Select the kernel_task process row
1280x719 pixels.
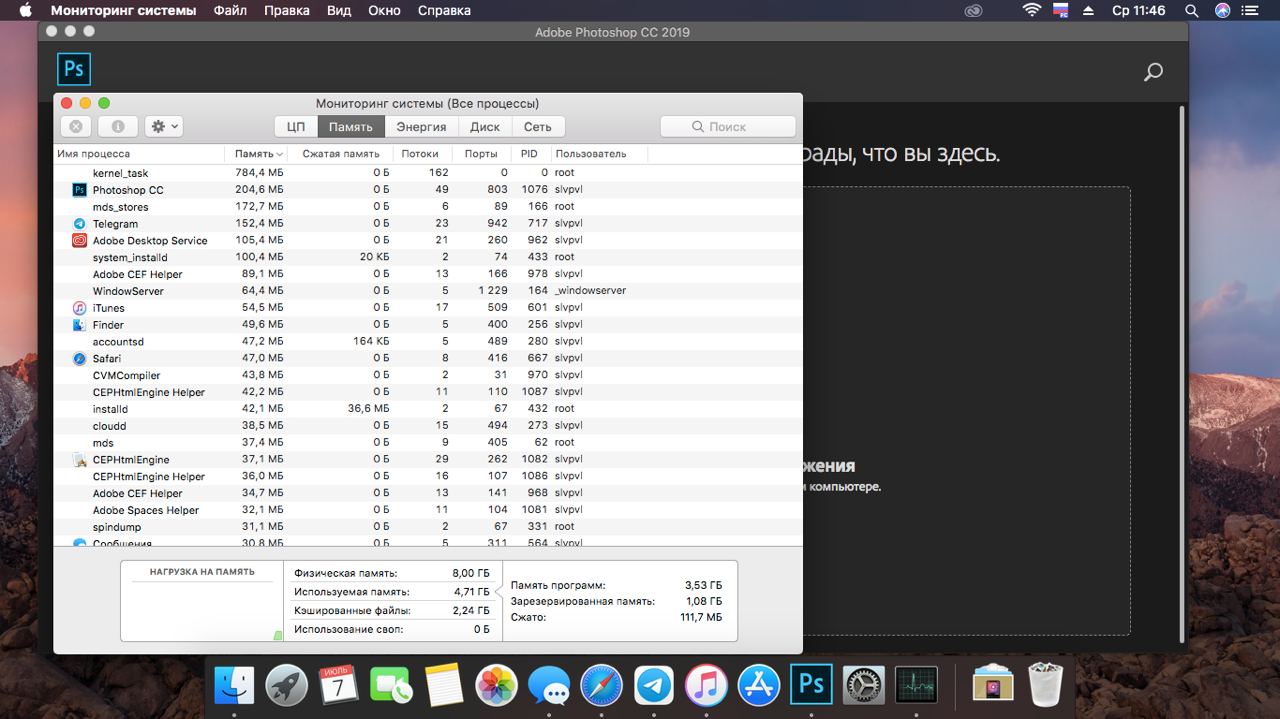(x=428, y=173)
